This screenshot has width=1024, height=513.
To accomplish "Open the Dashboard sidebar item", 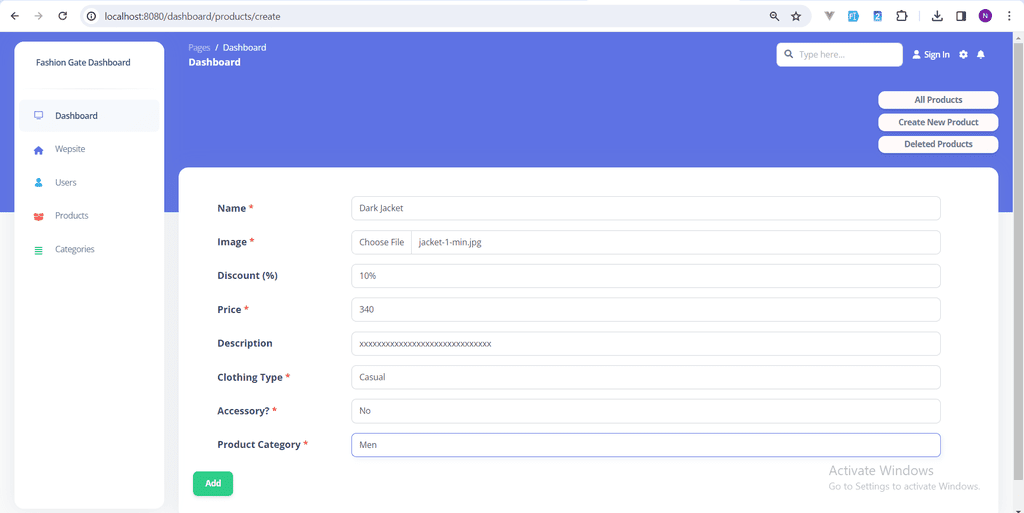I will coord(89,116).
